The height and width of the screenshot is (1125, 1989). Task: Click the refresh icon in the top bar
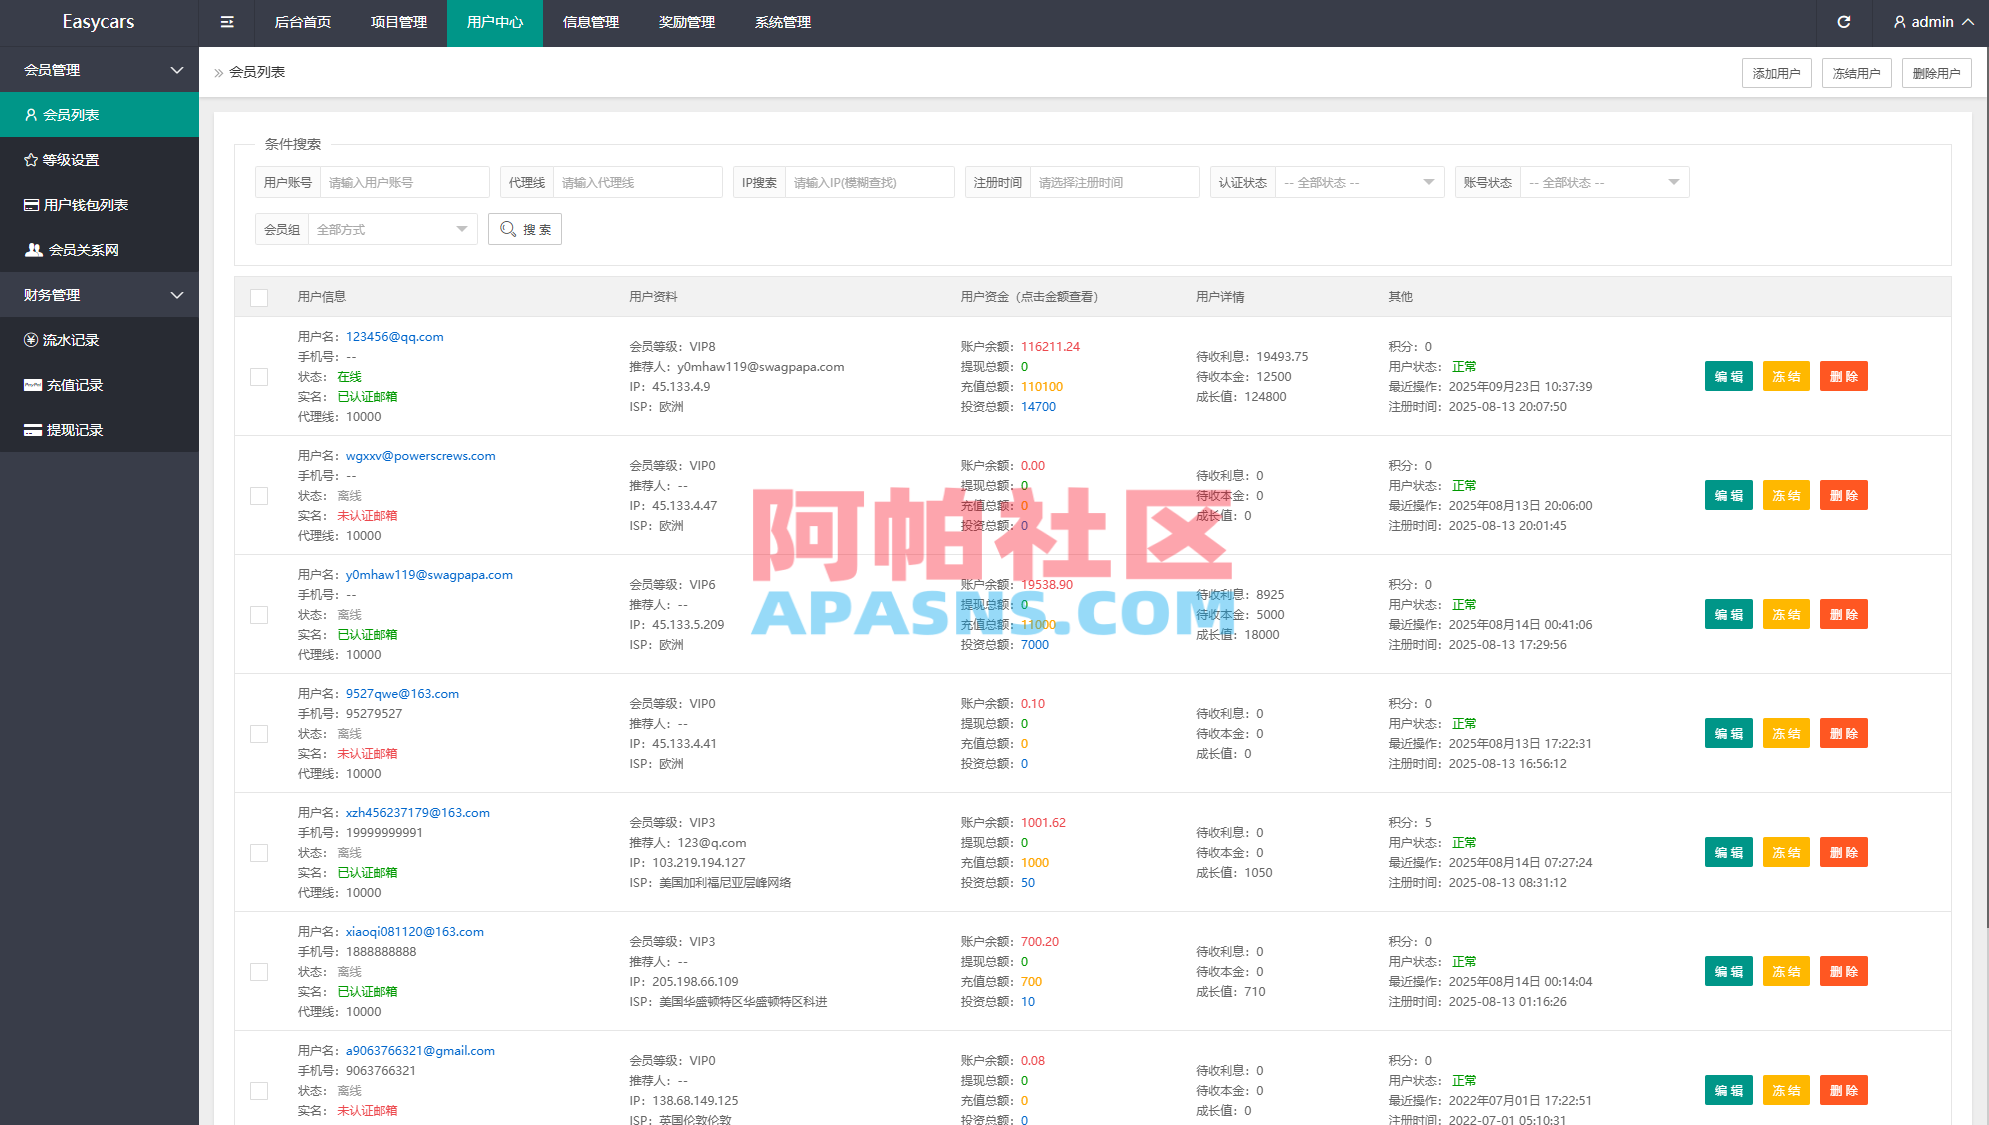click(x=1844, y=21)
